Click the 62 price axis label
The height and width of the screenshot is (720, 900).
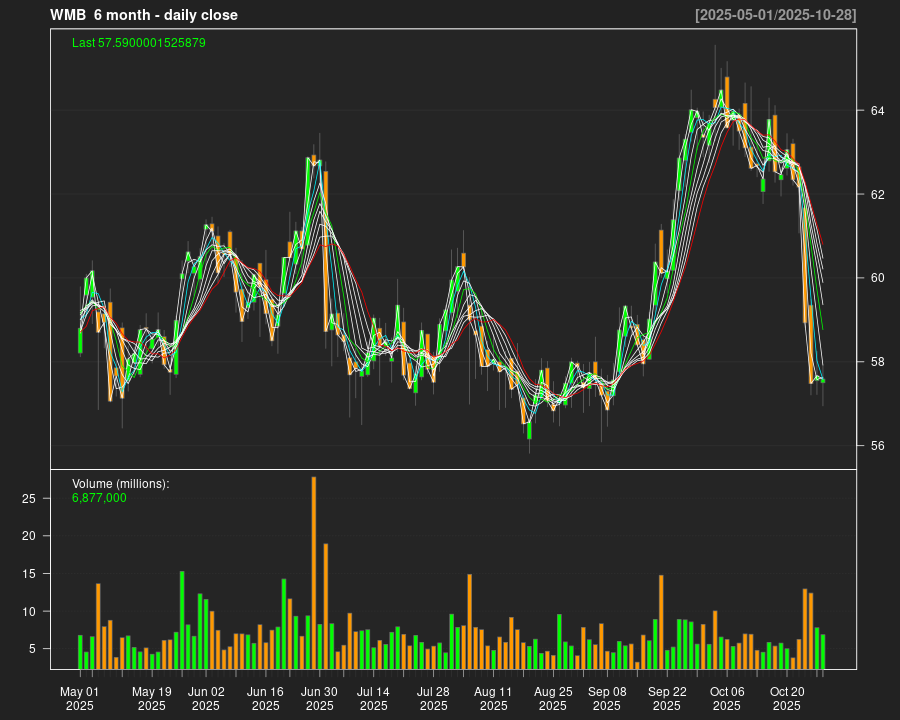click(877, 194)
